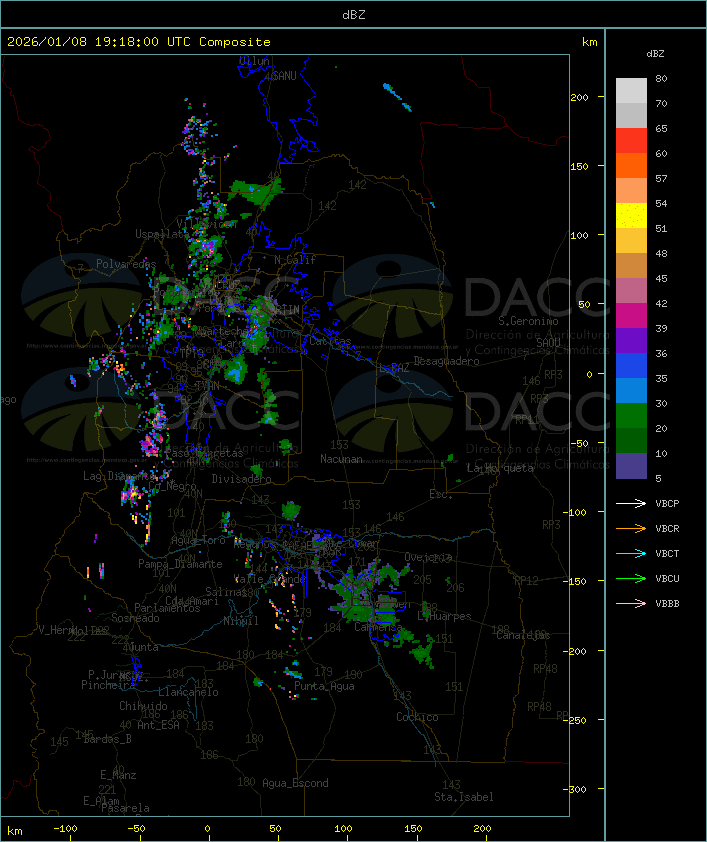Click the Nacunan label on the map
The image size is (707, 842).
pos(341,459)
